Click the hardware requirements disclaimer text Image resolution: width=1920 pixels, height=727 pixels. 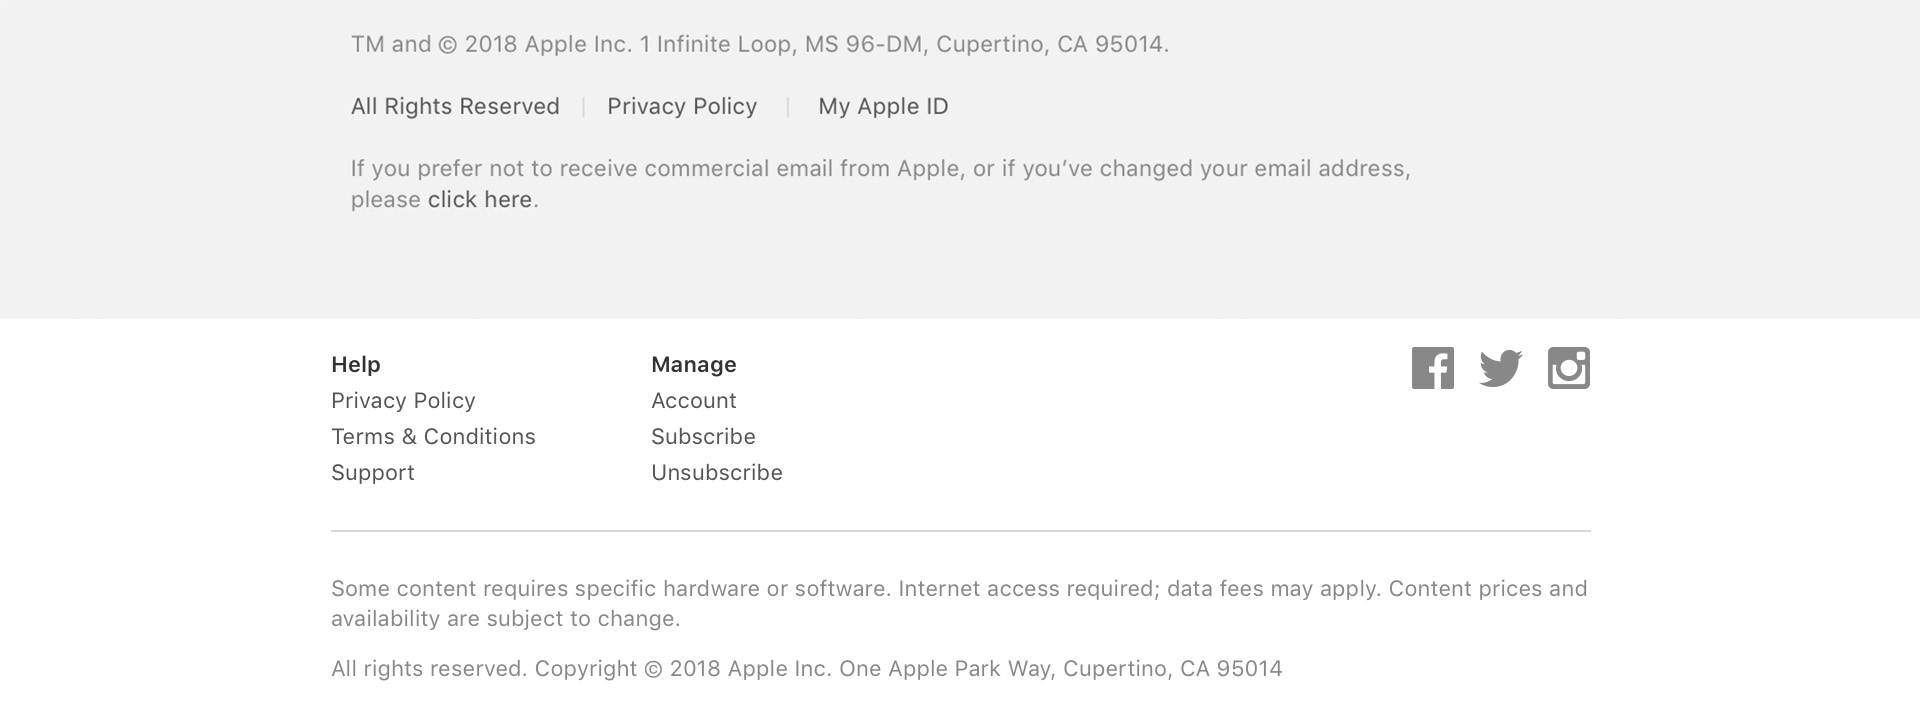(959, 603)
